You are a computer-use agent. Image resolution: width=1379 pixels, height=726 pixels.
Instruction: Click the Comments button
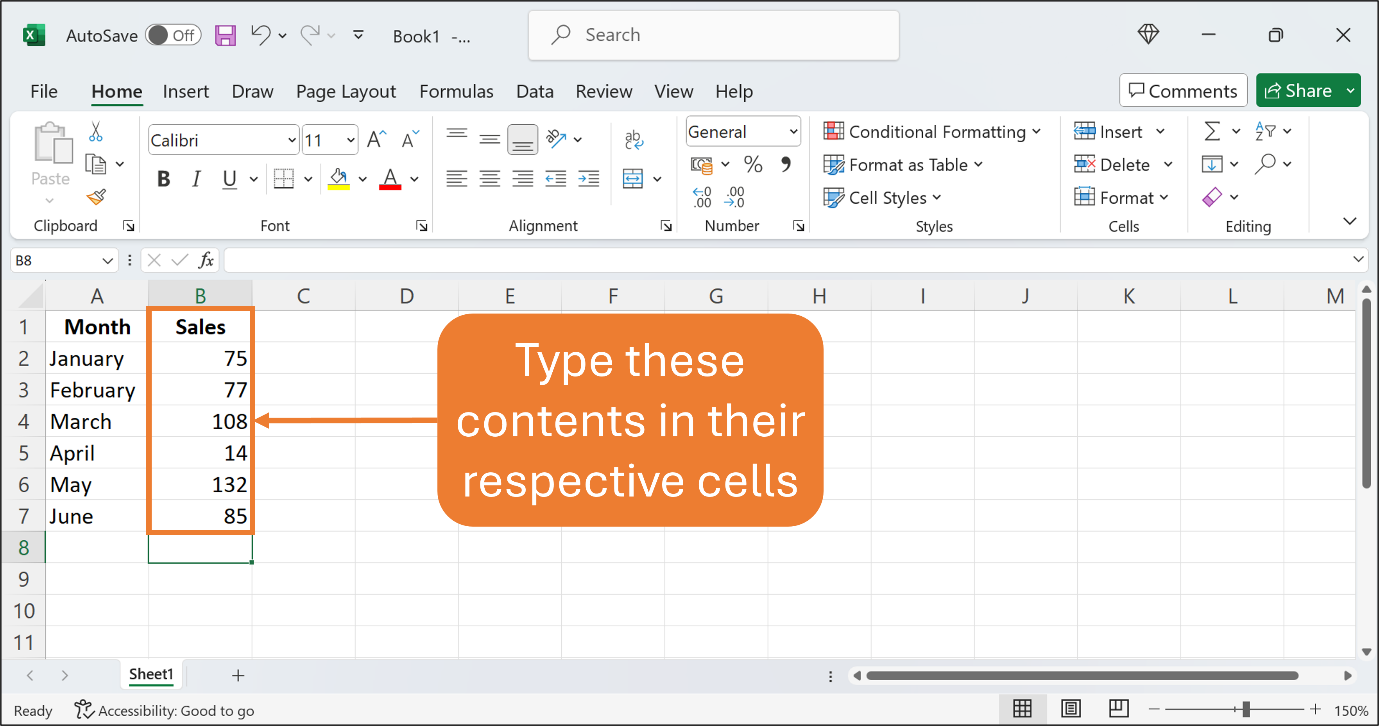1183,91
